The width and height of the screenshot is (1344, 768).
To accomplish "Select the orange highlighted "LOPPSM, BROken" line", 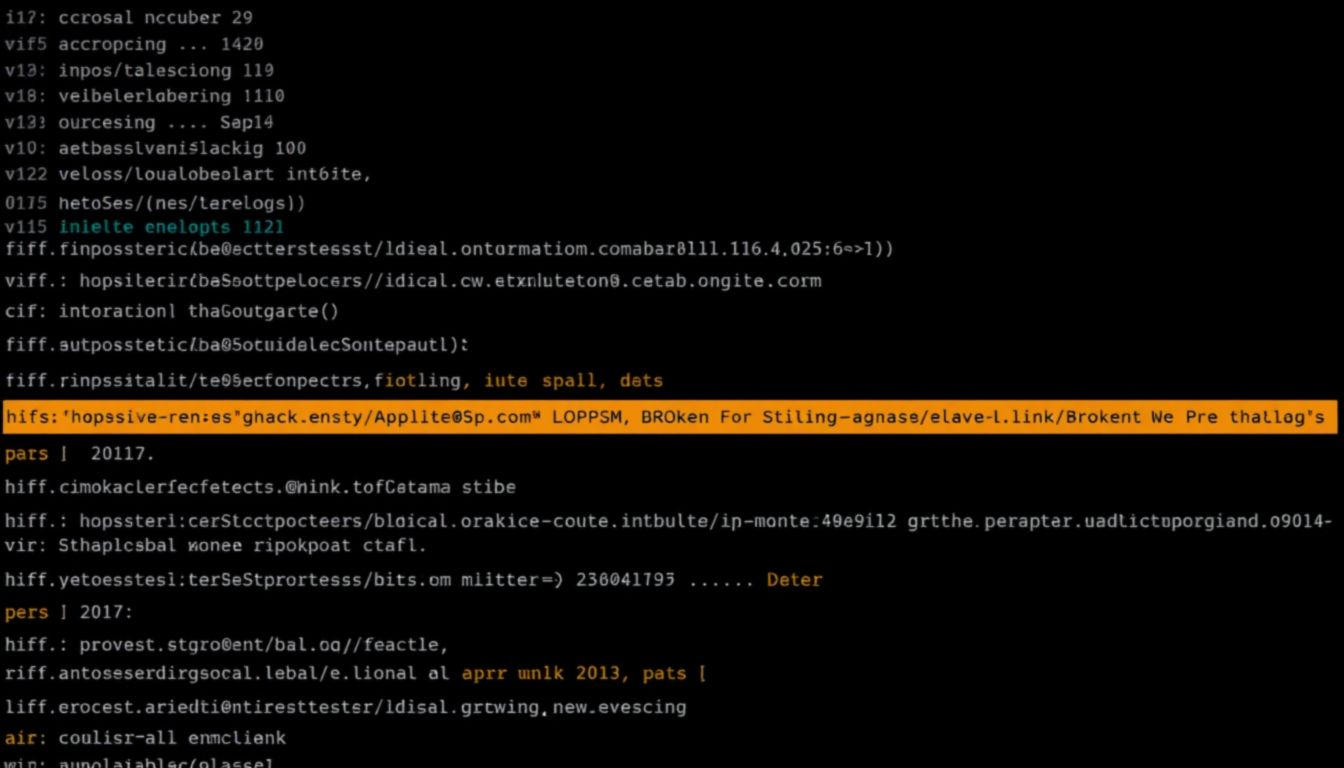I will pos(670,416).
